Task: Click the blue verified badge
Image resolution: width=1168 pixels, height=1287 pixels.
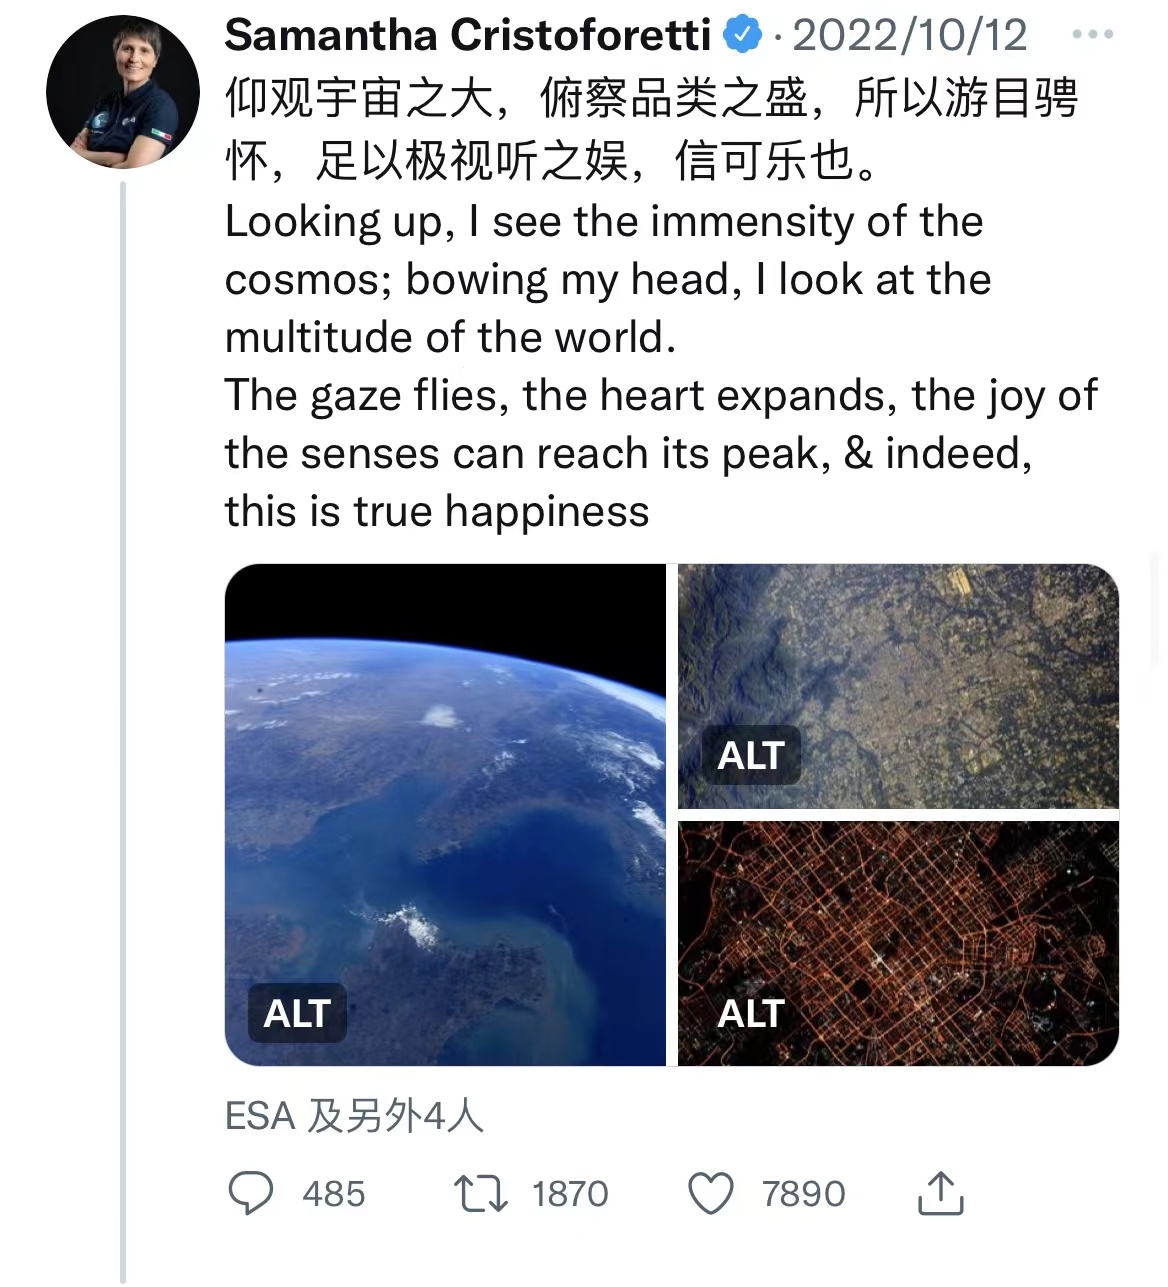Action: pos(741,36)
